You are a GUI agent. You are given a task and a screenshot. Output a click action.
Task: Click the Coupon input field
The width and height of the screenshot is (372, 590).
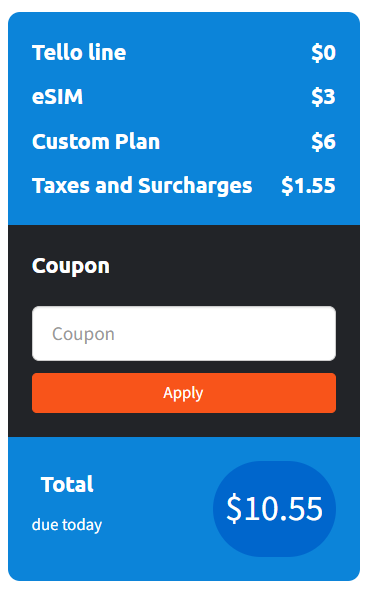pyautogui.click(x=184, y=333)
